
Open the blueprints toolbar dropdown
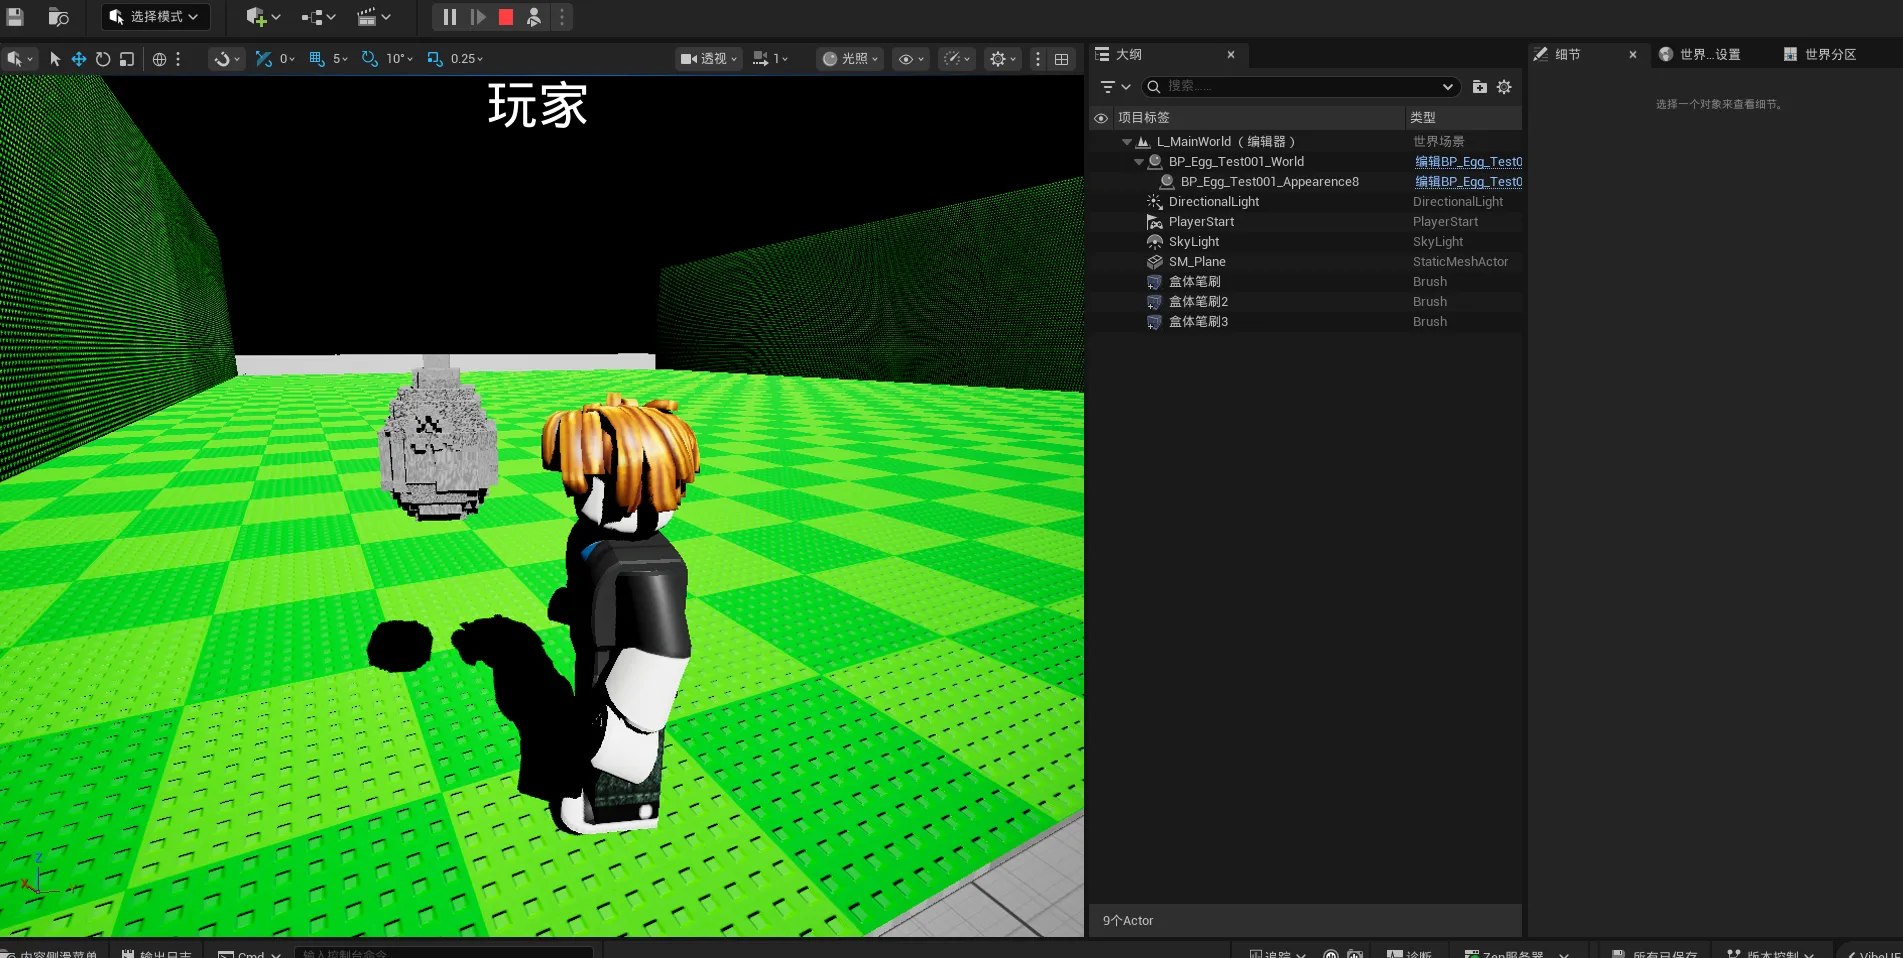(x=318, y=17)
